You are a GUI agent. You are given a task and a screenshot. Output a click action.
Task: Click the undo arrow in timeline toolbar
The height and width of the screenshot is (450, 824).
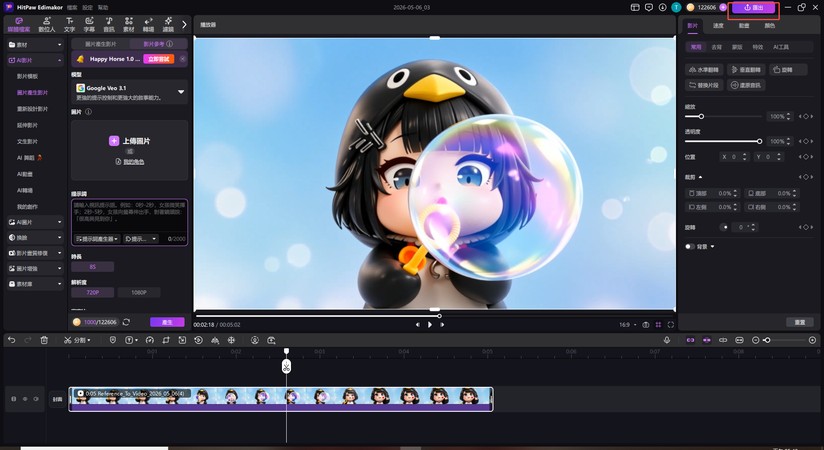pos(12,340)
